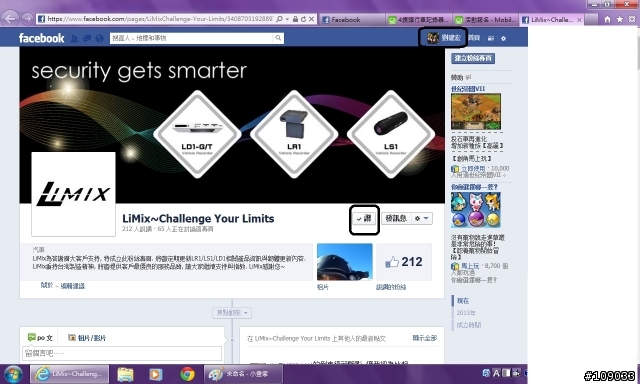Open the cartoon pets ad image
This screenshot has width=640, height=384.
pyautogui.click(x=476, y=210)
